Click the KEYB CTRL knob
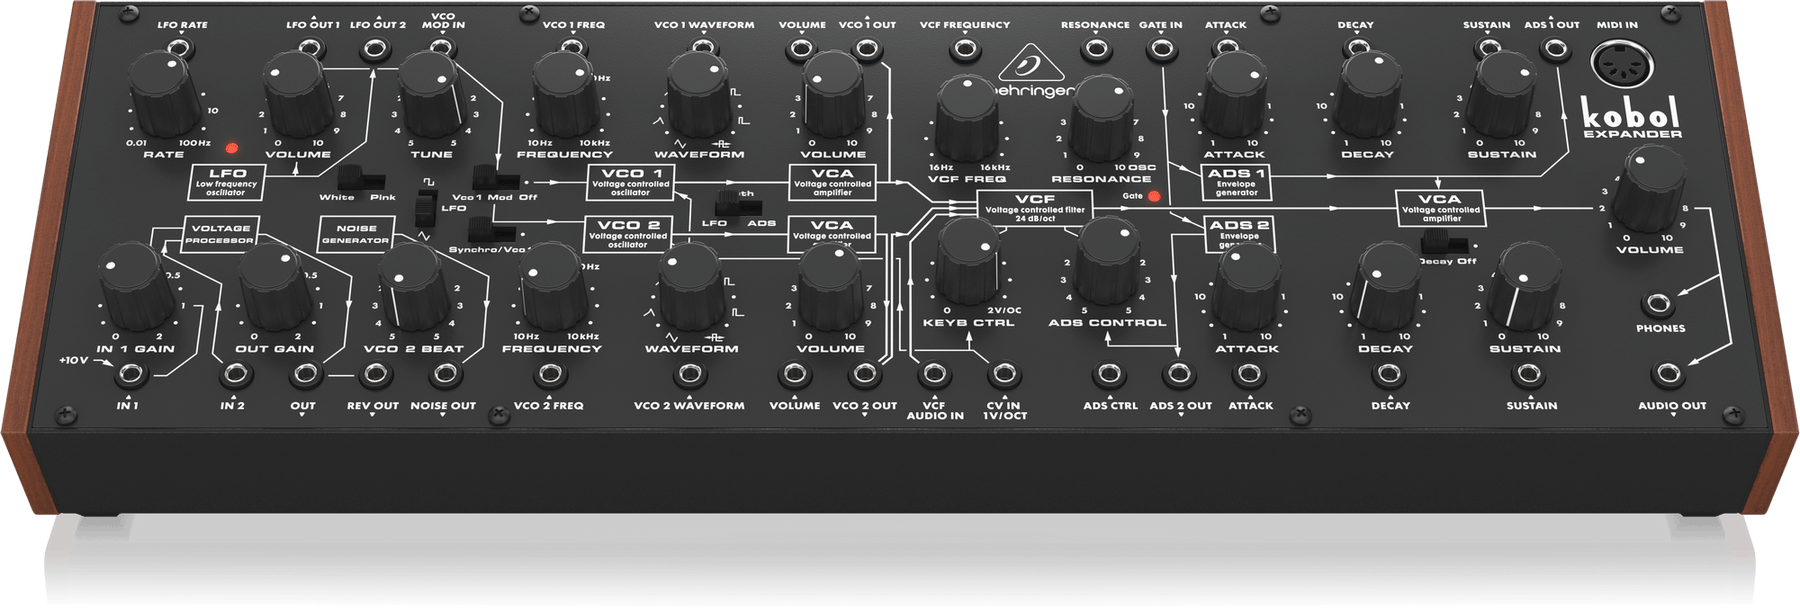 pyautogui.click(x=967, y=262)
